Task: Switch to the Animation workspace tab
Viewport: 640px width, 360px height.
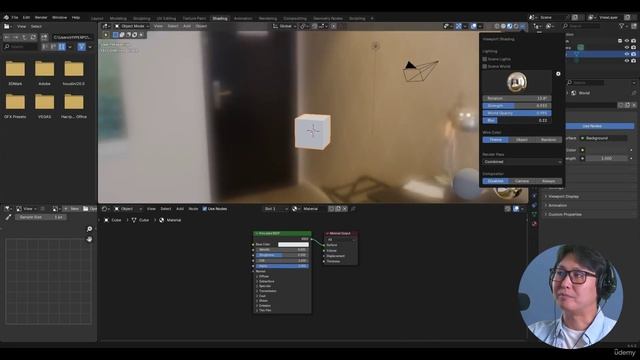Action: click(x=243, y=18)
